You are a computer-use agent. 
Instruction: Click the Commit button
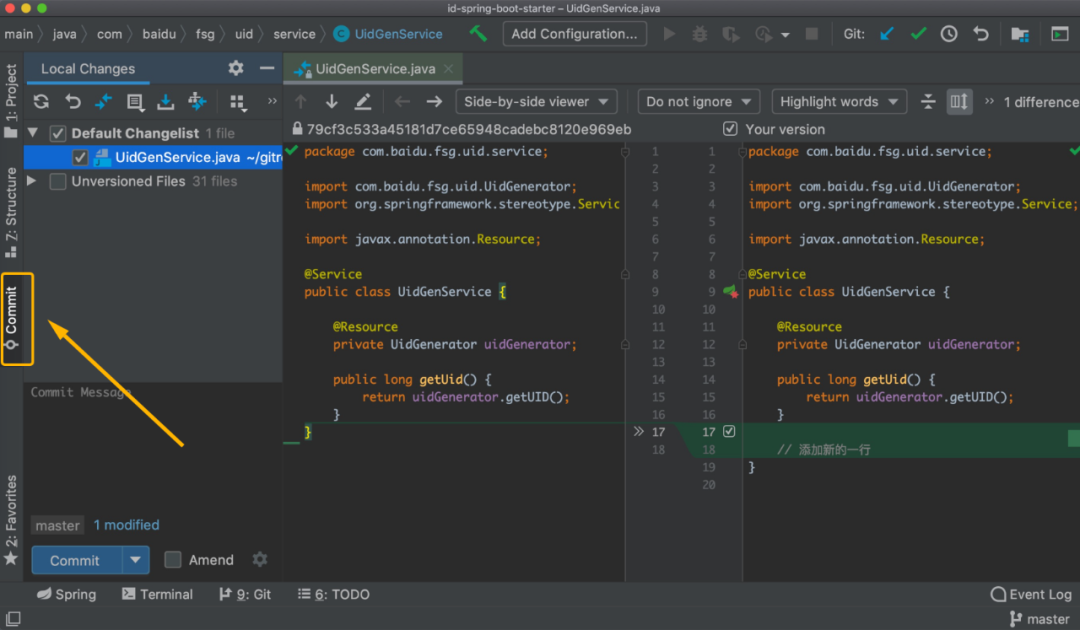point(75,560)
